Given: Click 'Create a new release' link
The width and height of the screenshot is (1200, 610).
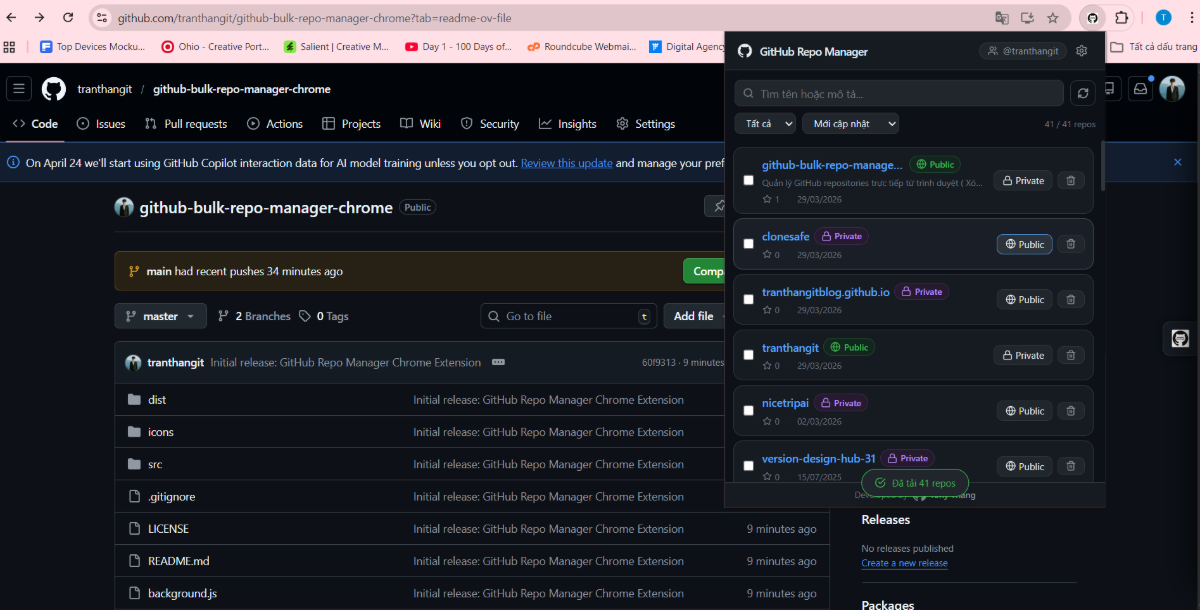Looking at the screenshot, I should coord(904,563).
